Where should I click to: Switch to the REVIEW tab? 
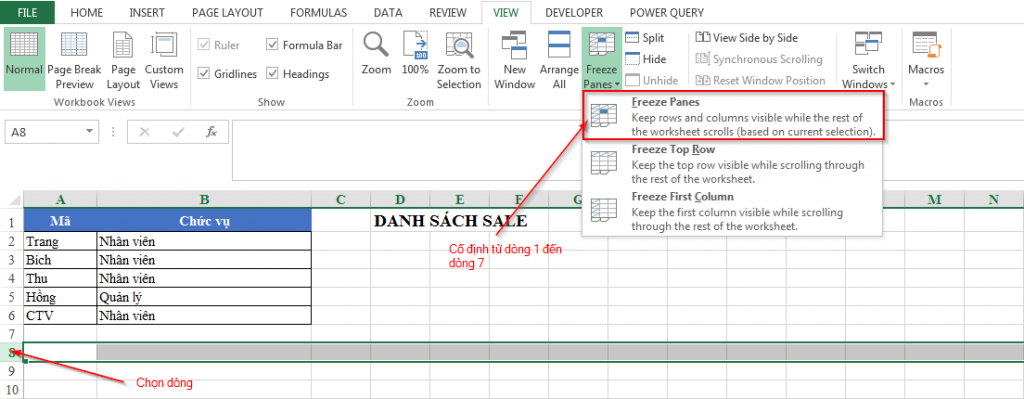pyautogui.click(x=448, y=12)
